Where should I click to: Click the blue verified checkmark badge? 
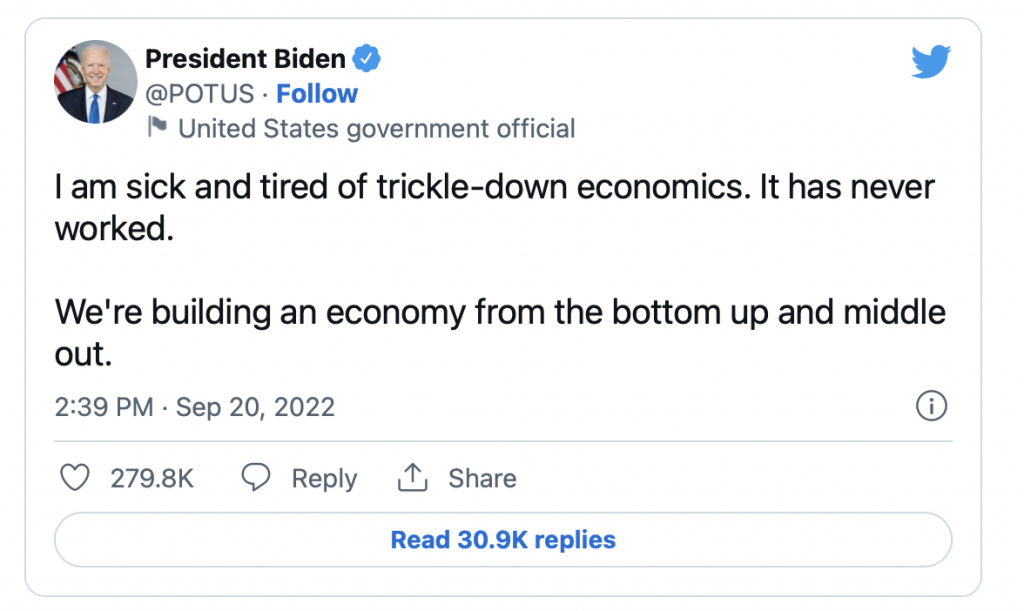tap(368, 59)
